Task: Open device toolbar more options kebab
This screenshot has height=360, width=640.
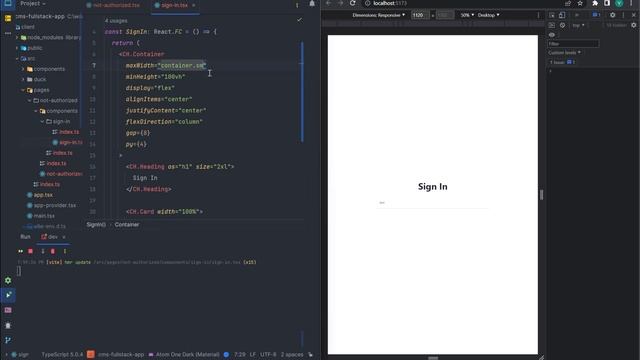Action: (x=538, y=15)
